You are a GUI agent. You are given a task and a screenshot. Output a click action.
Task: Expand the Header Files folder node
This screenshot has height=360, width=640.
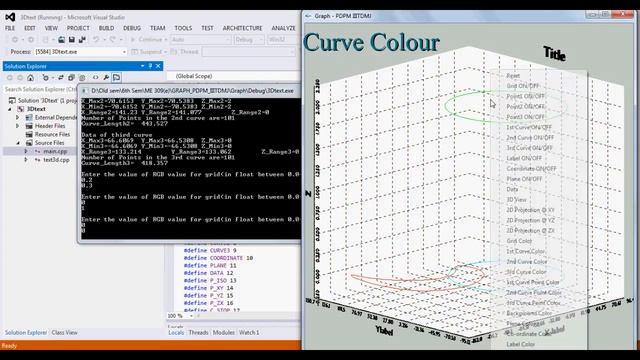click(x=18, y=126)
